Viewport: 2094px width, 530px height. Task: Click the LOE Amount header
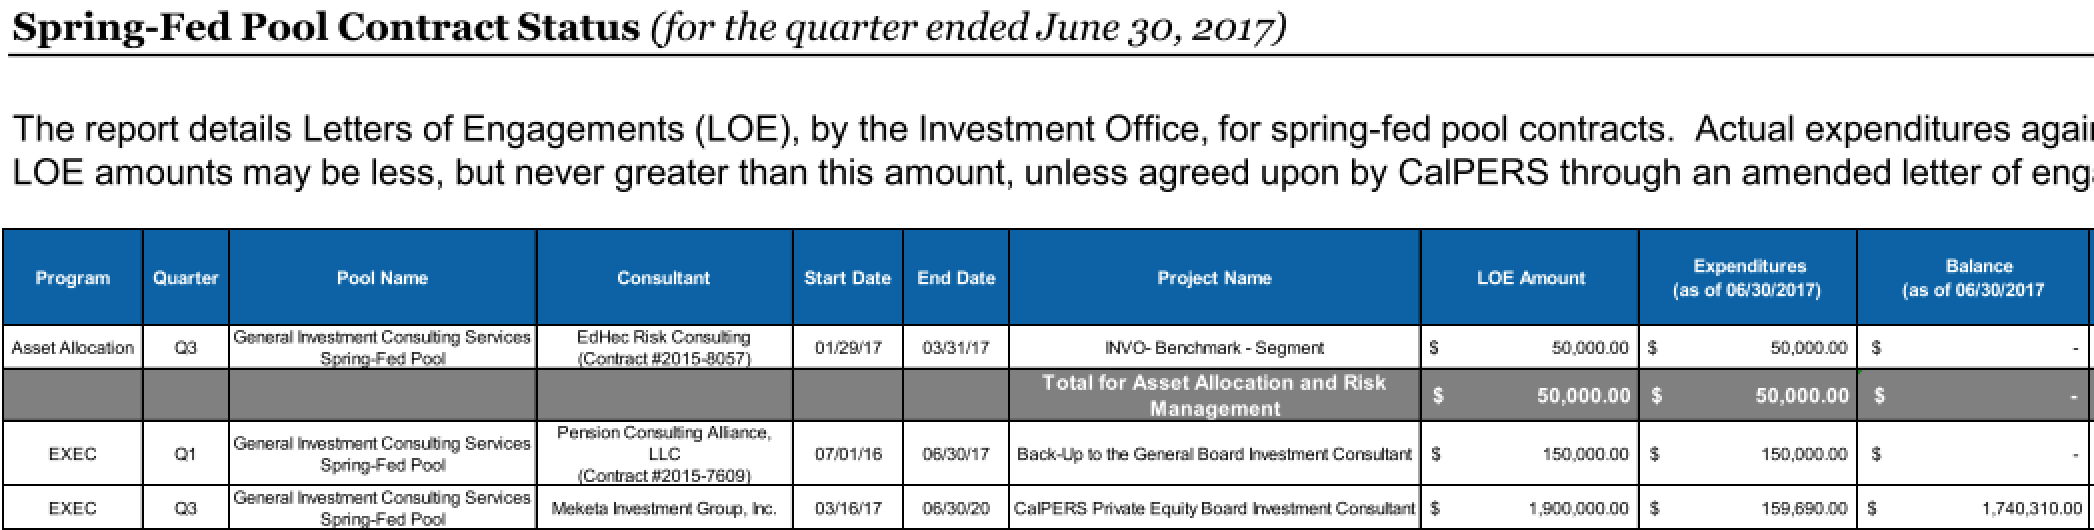(x=1530, y=278)
